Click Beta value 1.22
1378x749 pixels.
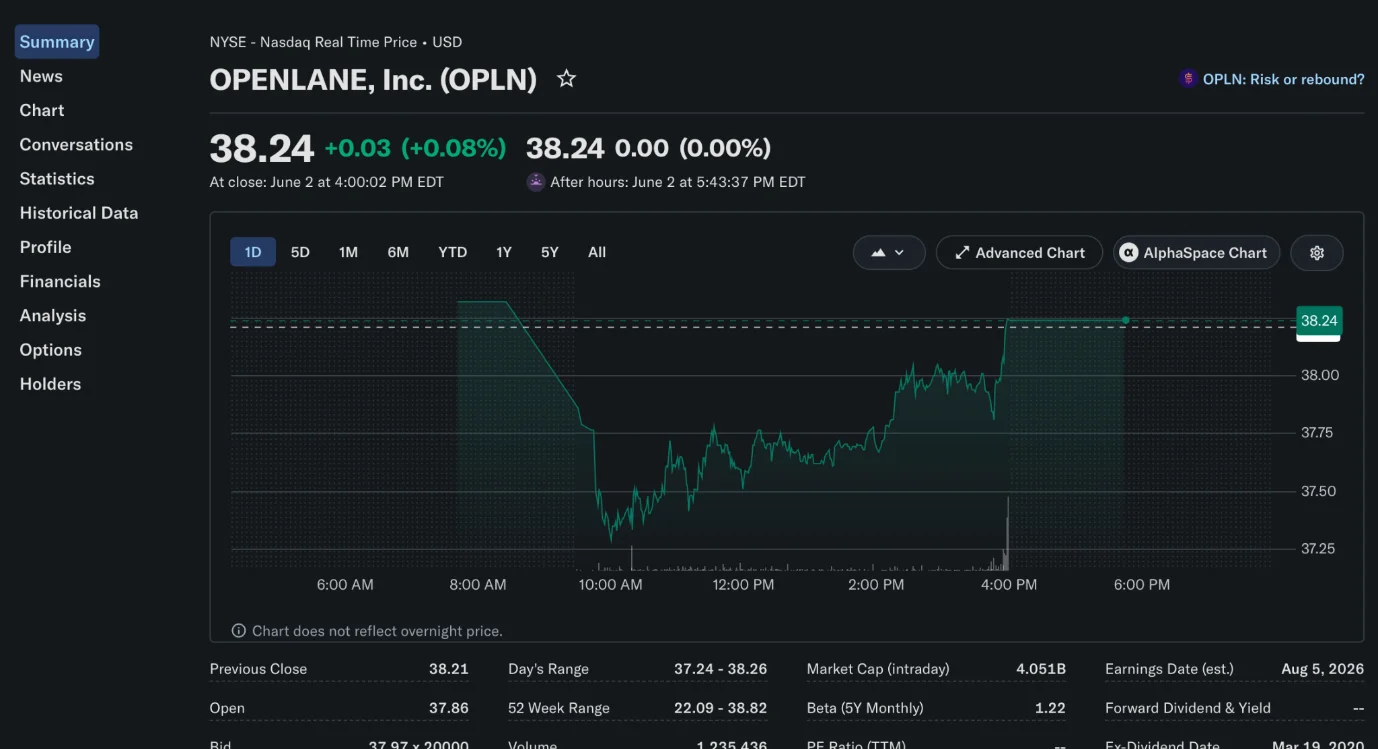pyautogui.click(x=1050, y=708)
